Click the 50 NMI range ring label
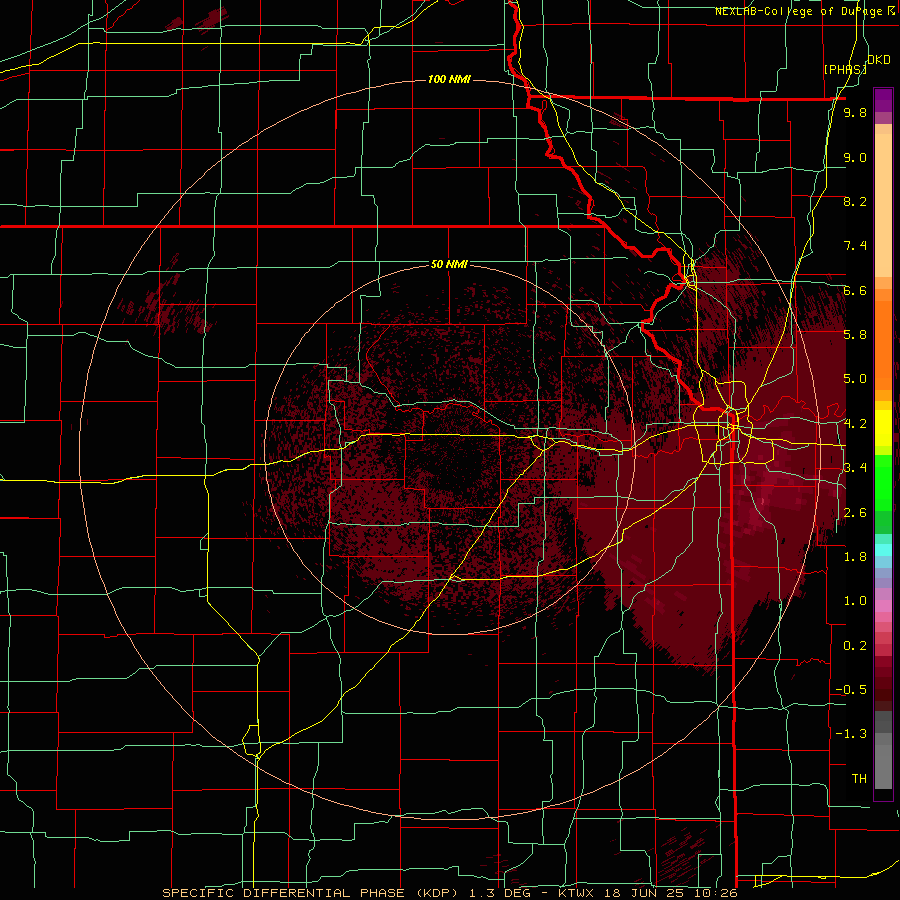Viewport: 900px width, 900px height. coord(449,264)
